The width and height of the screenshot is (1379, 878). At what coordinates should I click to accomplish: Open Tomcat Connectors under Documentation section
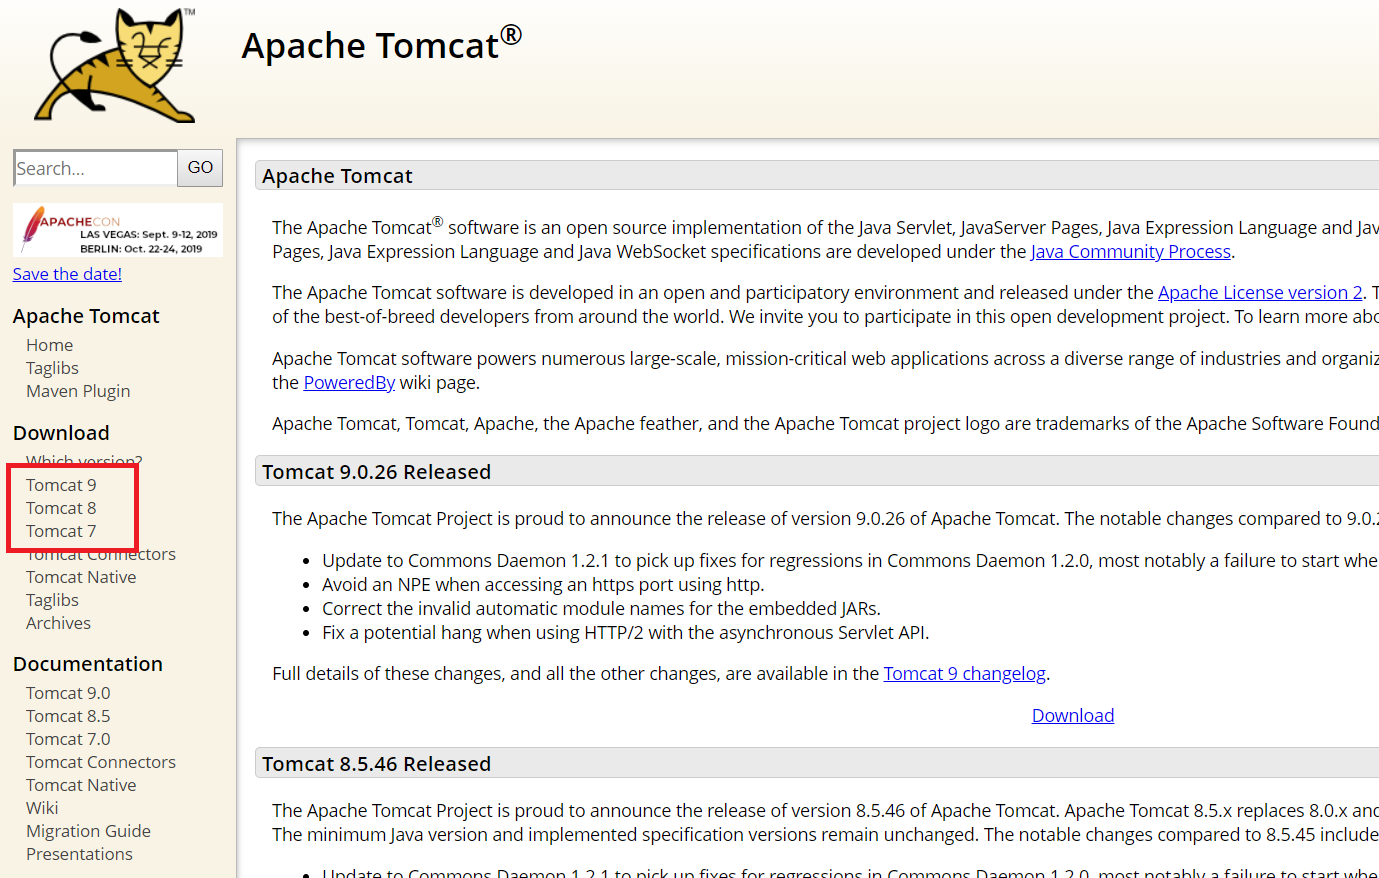point(101,762)
